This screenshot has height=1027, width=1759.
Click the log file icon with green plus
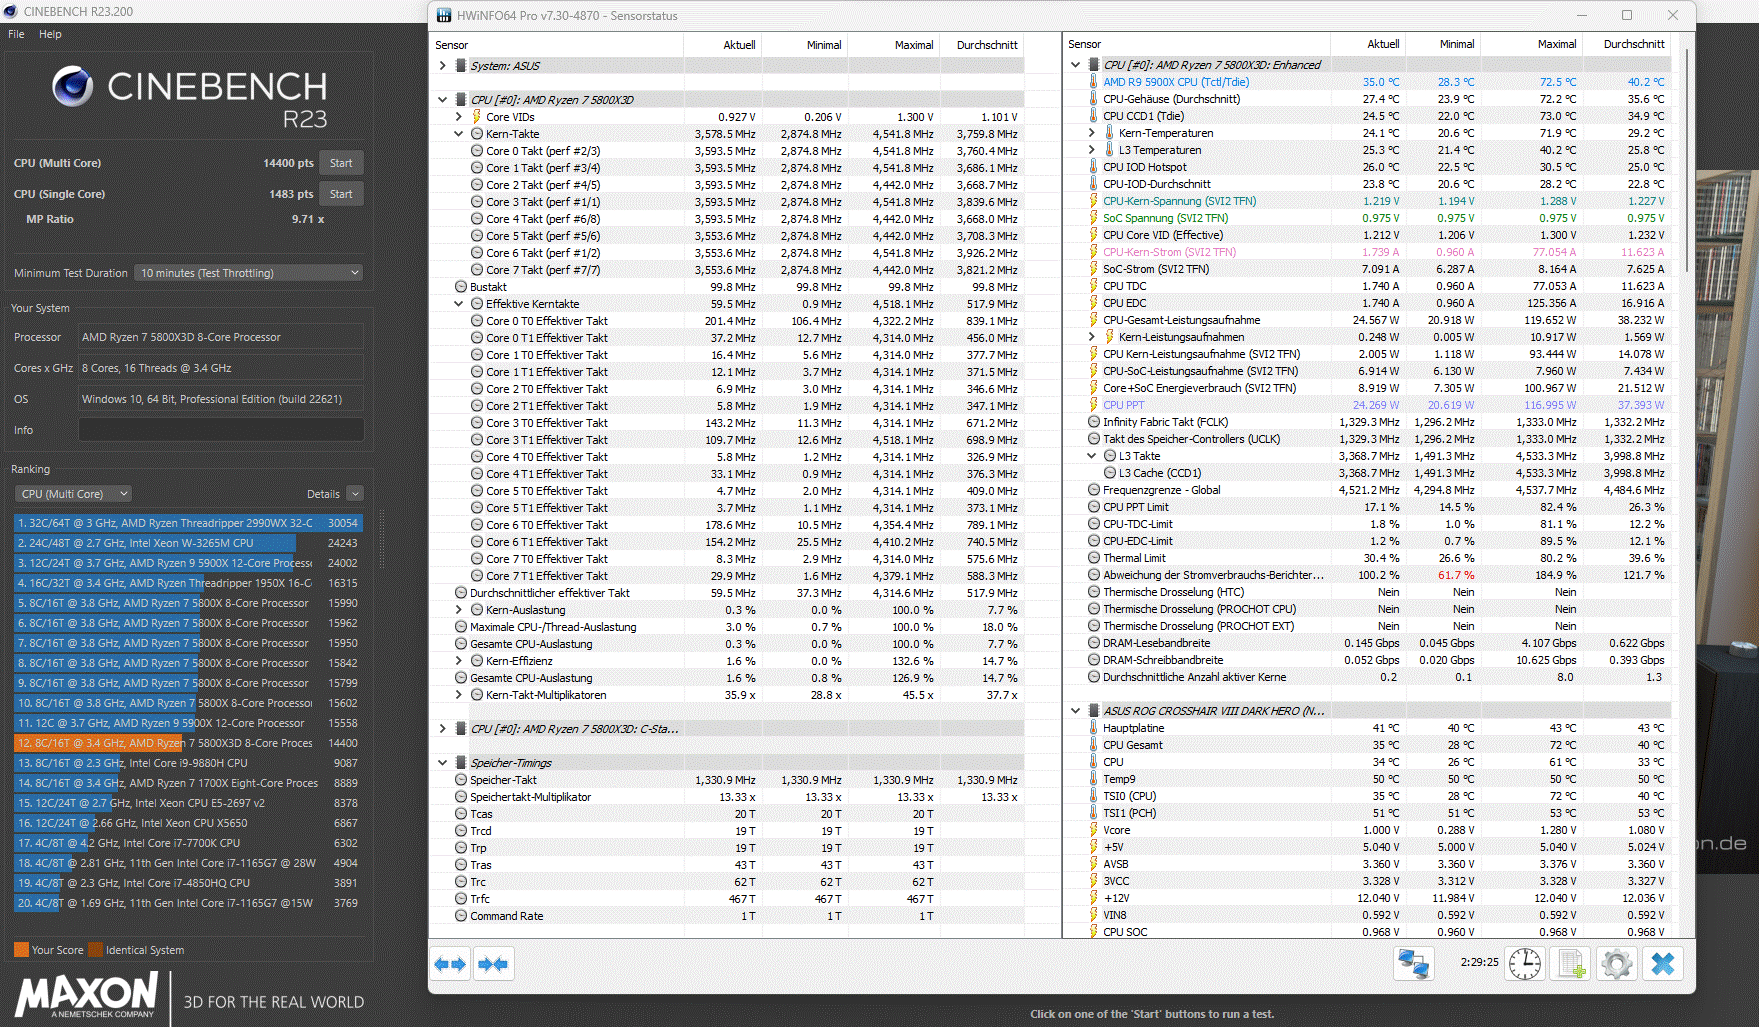click(x=1571, y=964)
